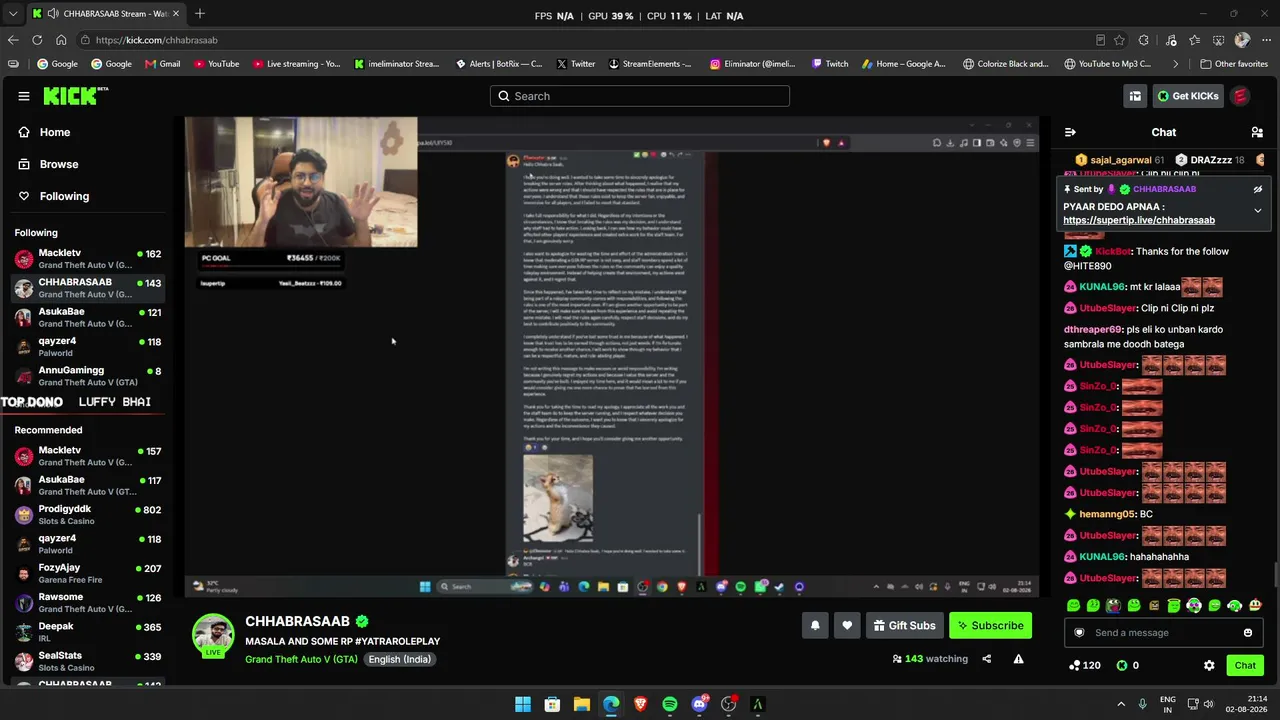Click the Gift Subs button
The width and height of the screenshot is (1280, 720).
coord(904,626)
